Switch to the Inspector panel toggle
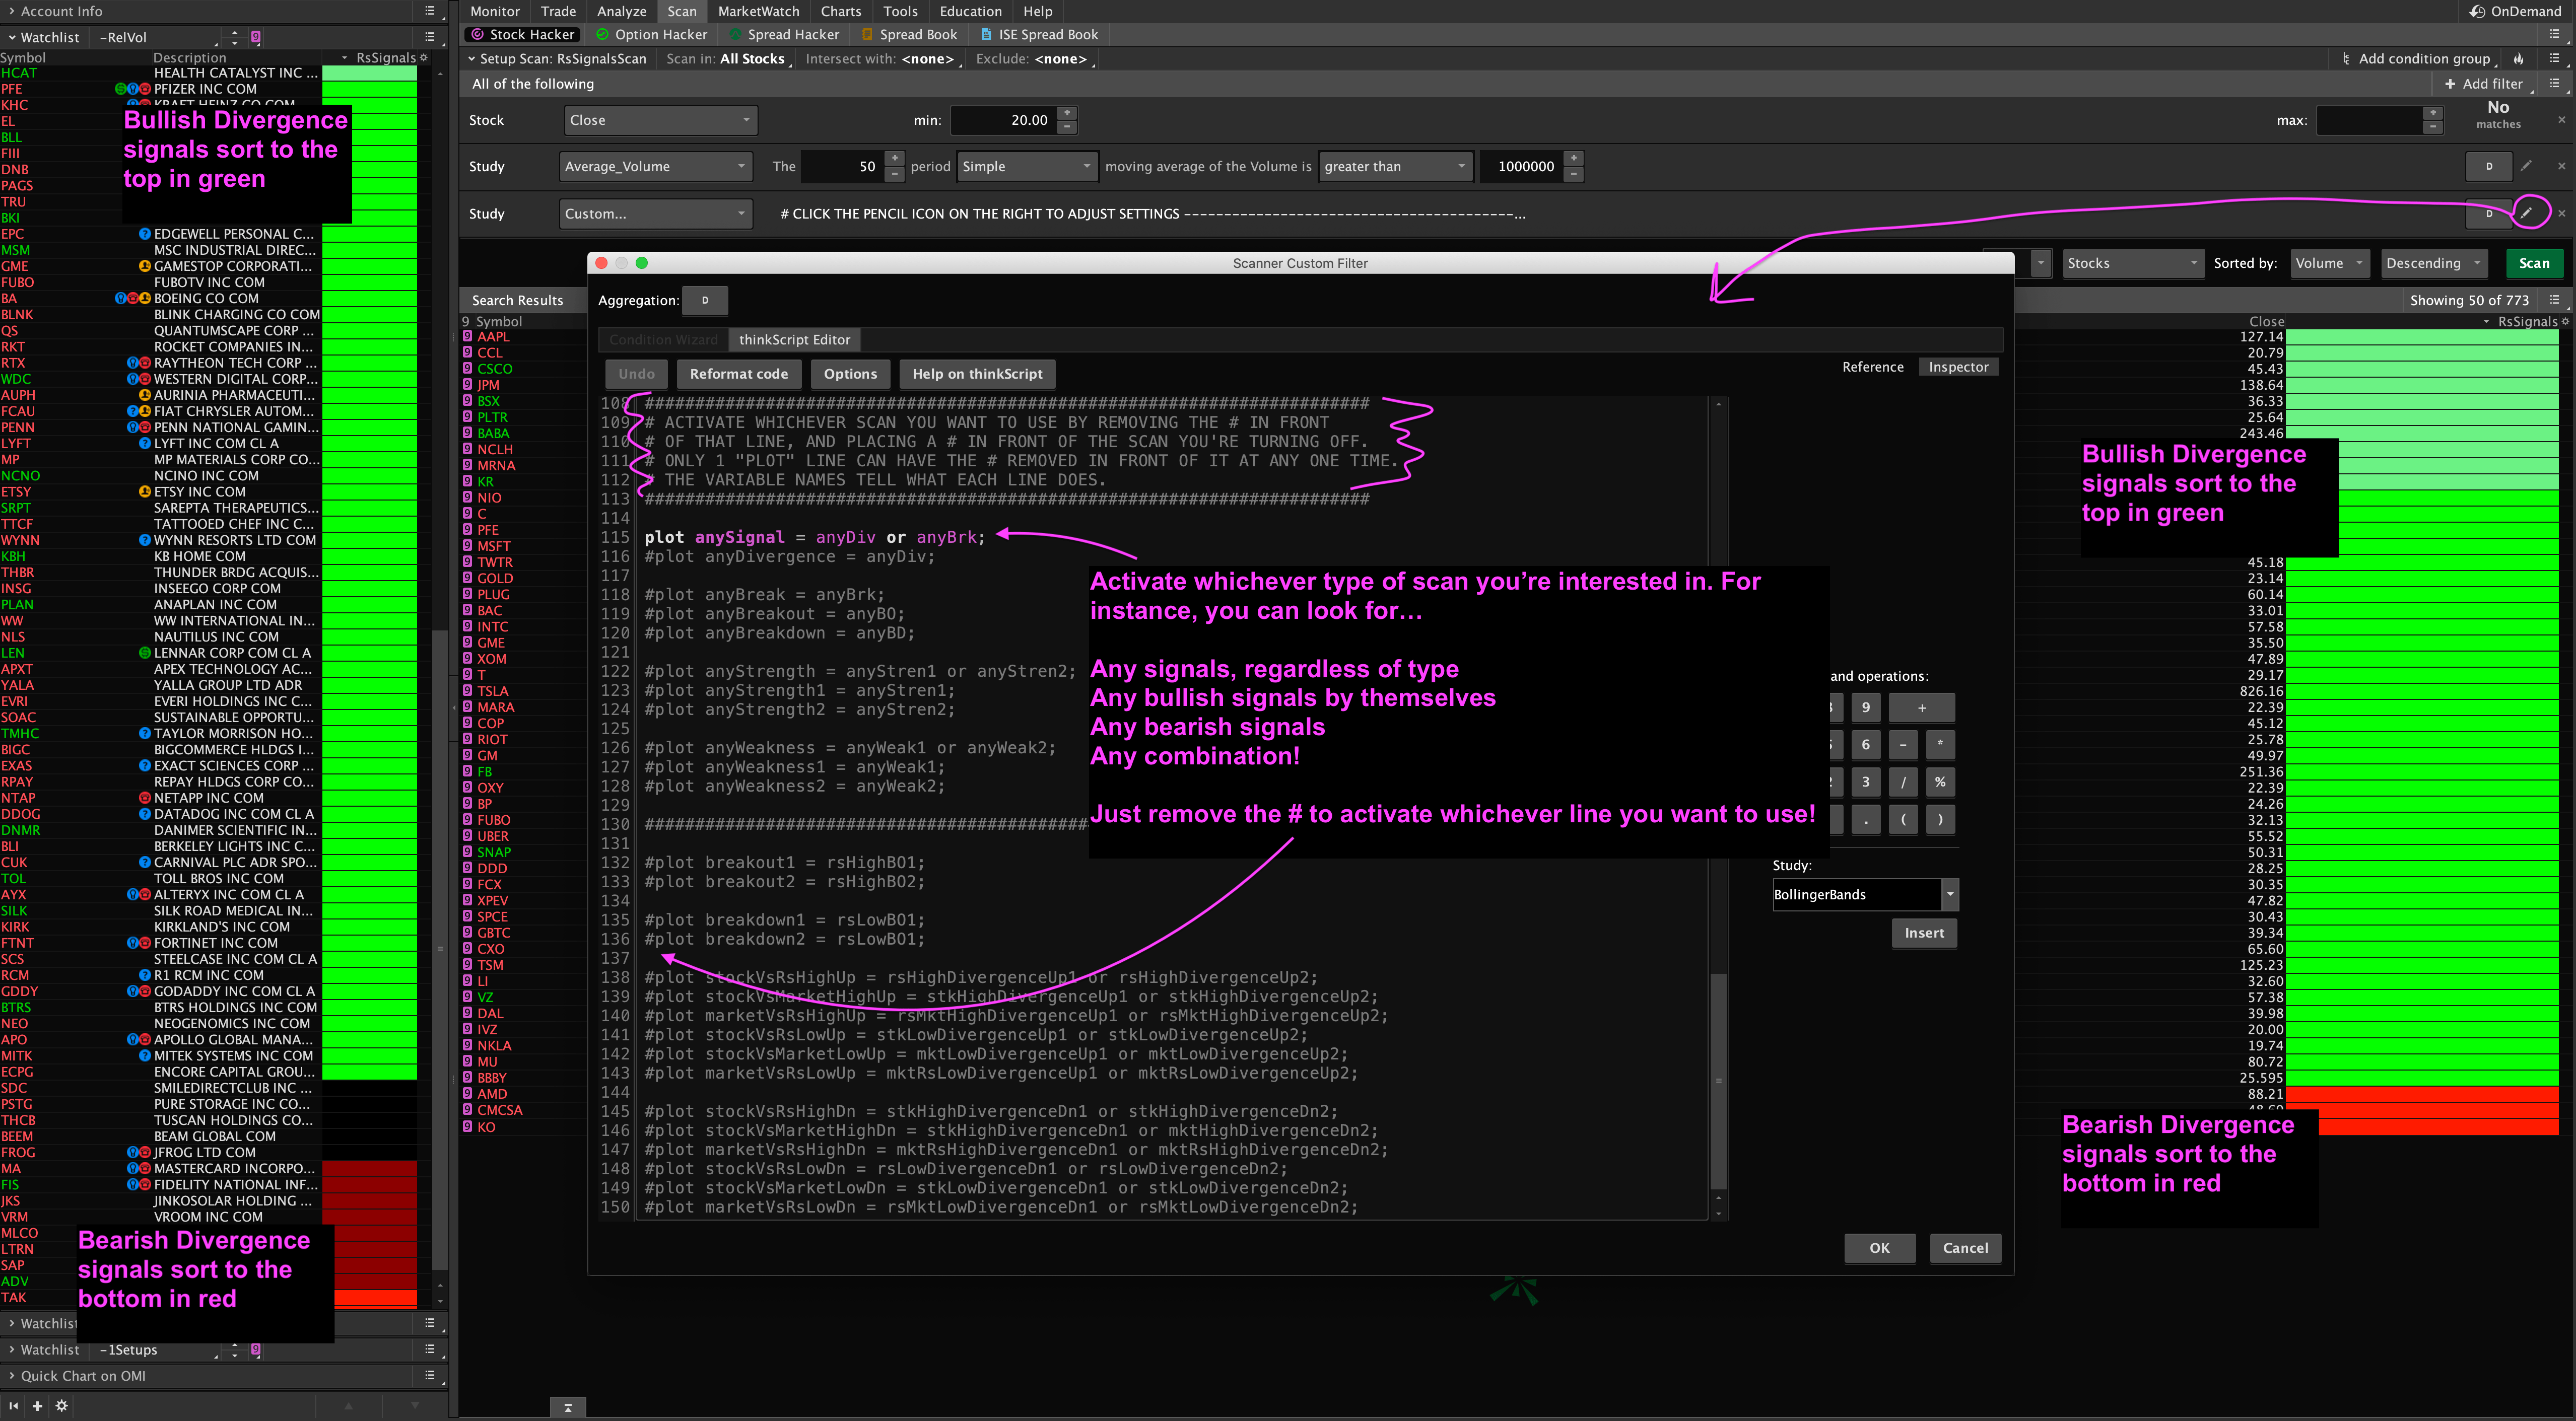The image size is (2576, 1421). [x=1958, y=367]
